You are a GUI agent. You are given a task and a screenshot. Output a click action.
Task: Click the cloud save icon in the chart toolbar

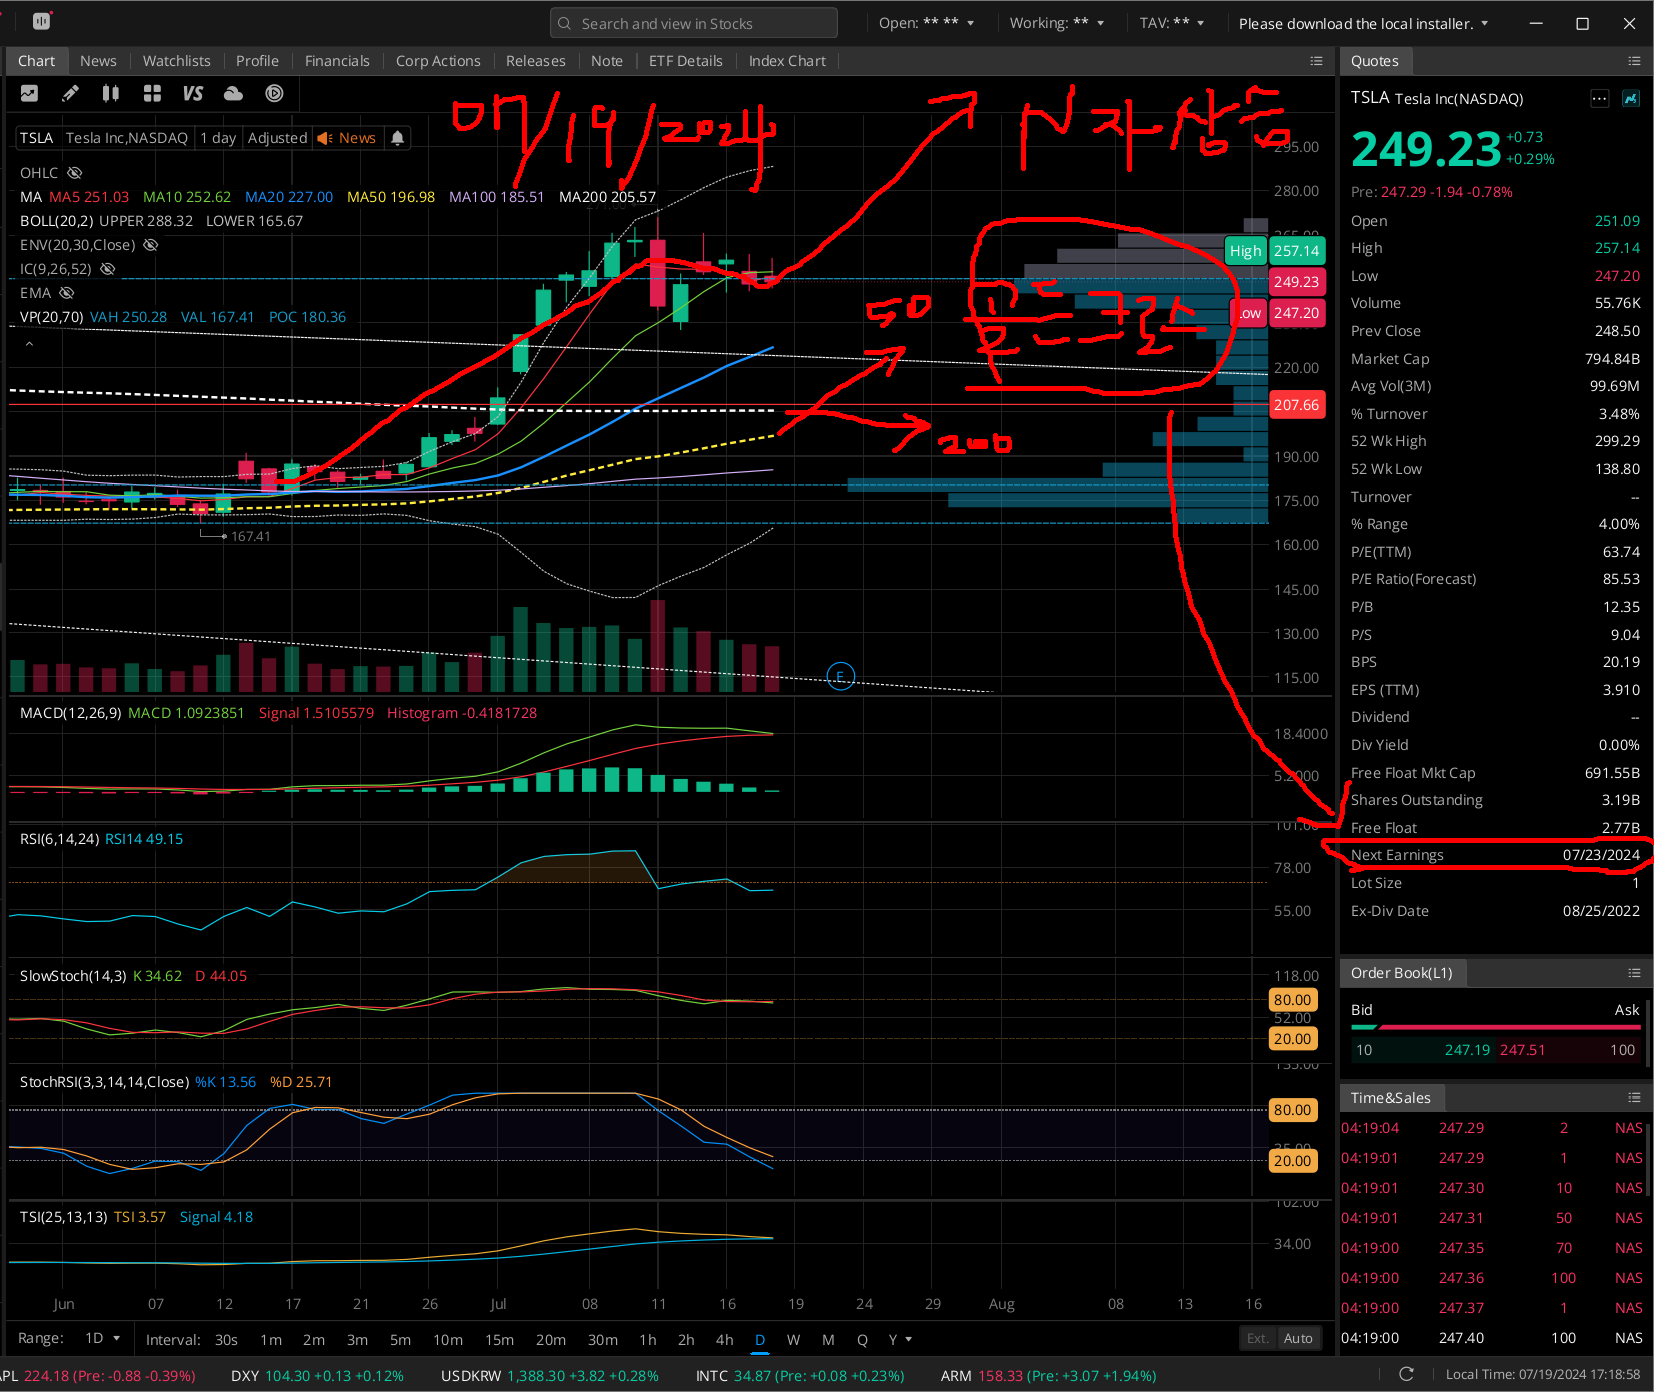(x=233, y=93)
